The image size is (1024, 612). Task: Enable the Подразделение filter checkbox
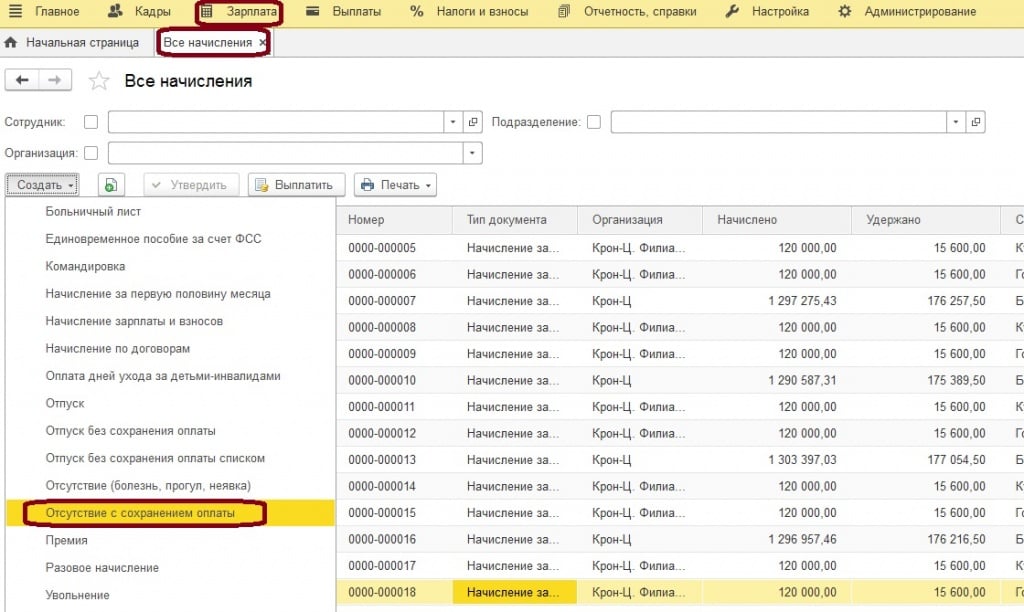coord(594,122)
